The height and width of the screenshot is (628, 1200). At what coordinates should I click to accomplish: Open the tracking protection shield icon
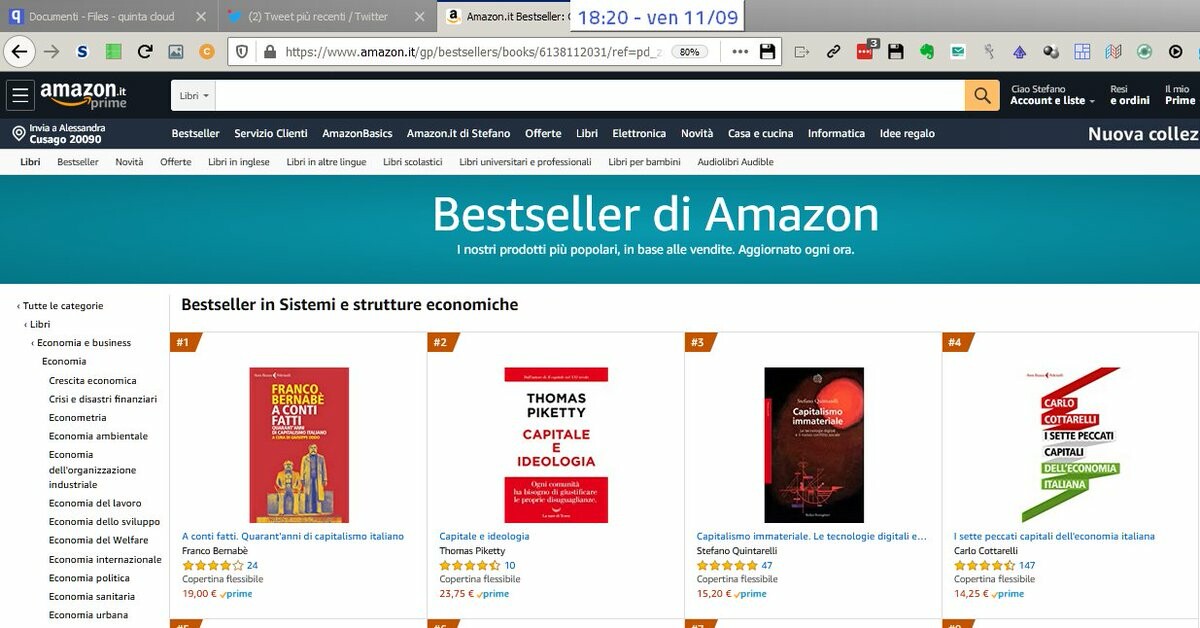242,51
